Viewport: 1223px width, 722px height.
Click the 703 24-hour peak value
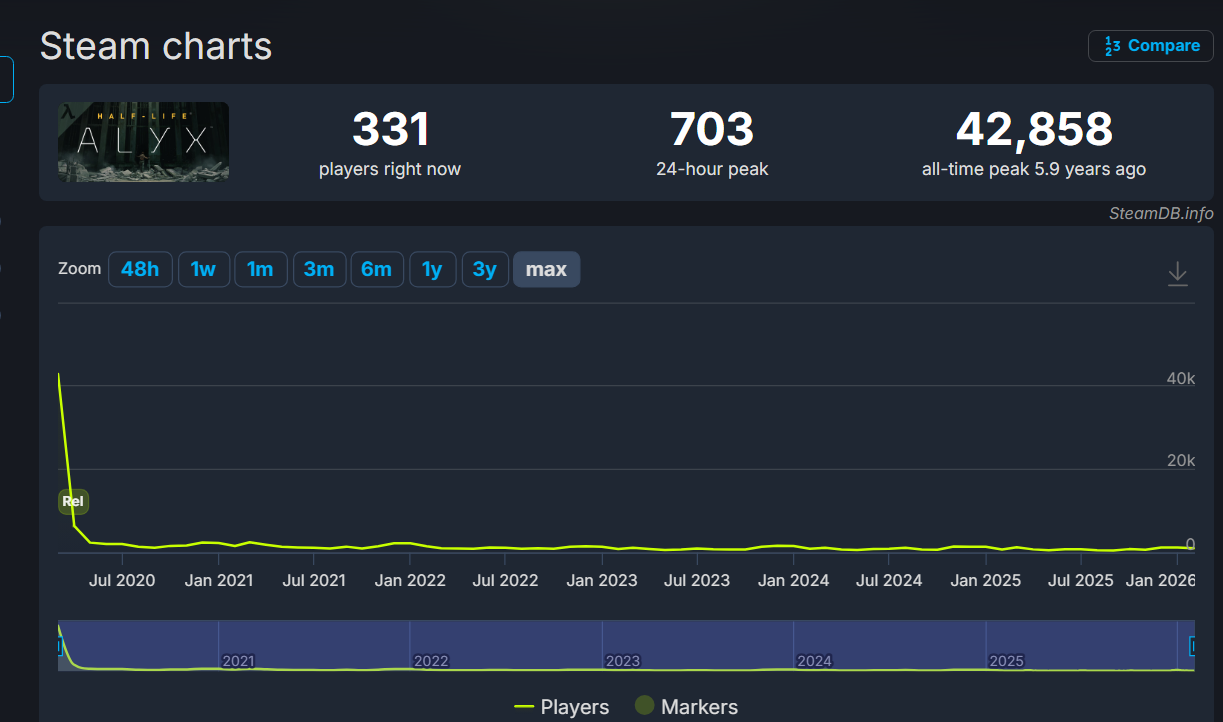712,130
